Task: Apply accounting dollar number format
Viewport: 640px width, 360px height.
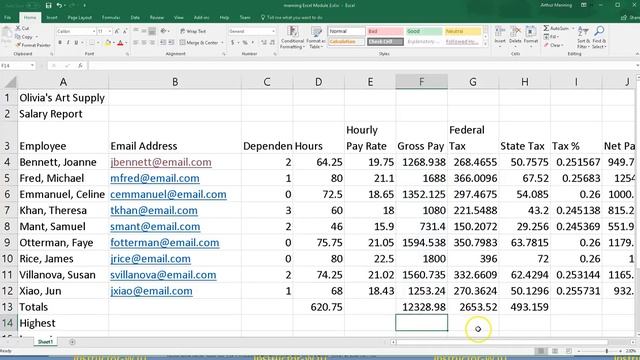Action: (x=233, y=42)
